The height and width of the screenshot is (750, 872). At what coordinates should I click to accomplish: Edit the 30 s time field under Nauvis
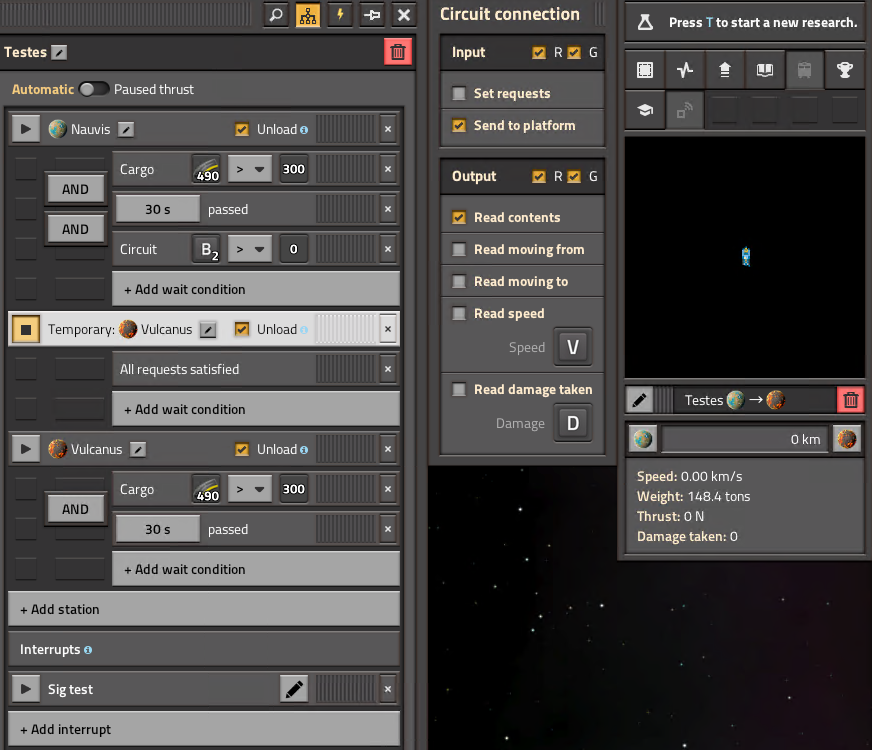(x=158, y=209)
